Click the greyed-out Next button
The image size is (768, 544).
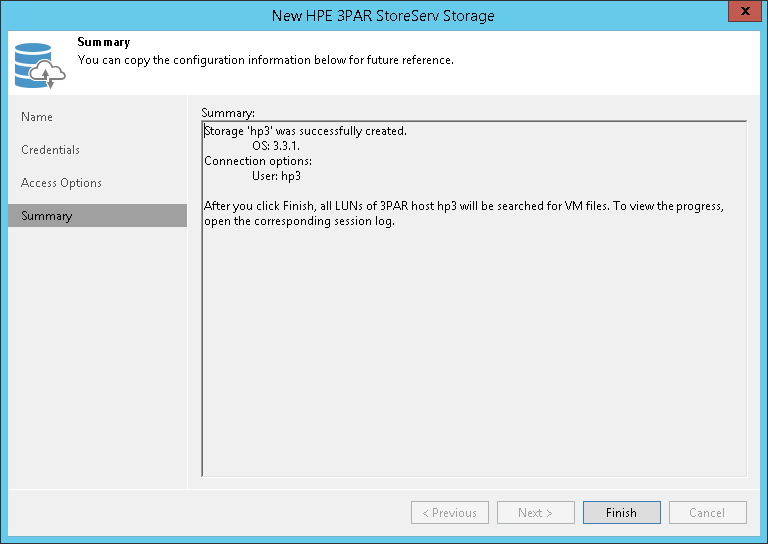535,513
